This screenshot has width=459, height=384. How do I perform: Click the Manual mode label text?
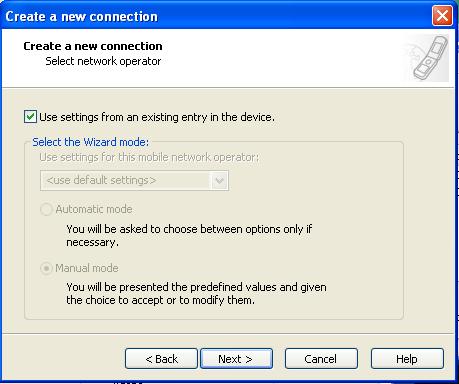87,268
